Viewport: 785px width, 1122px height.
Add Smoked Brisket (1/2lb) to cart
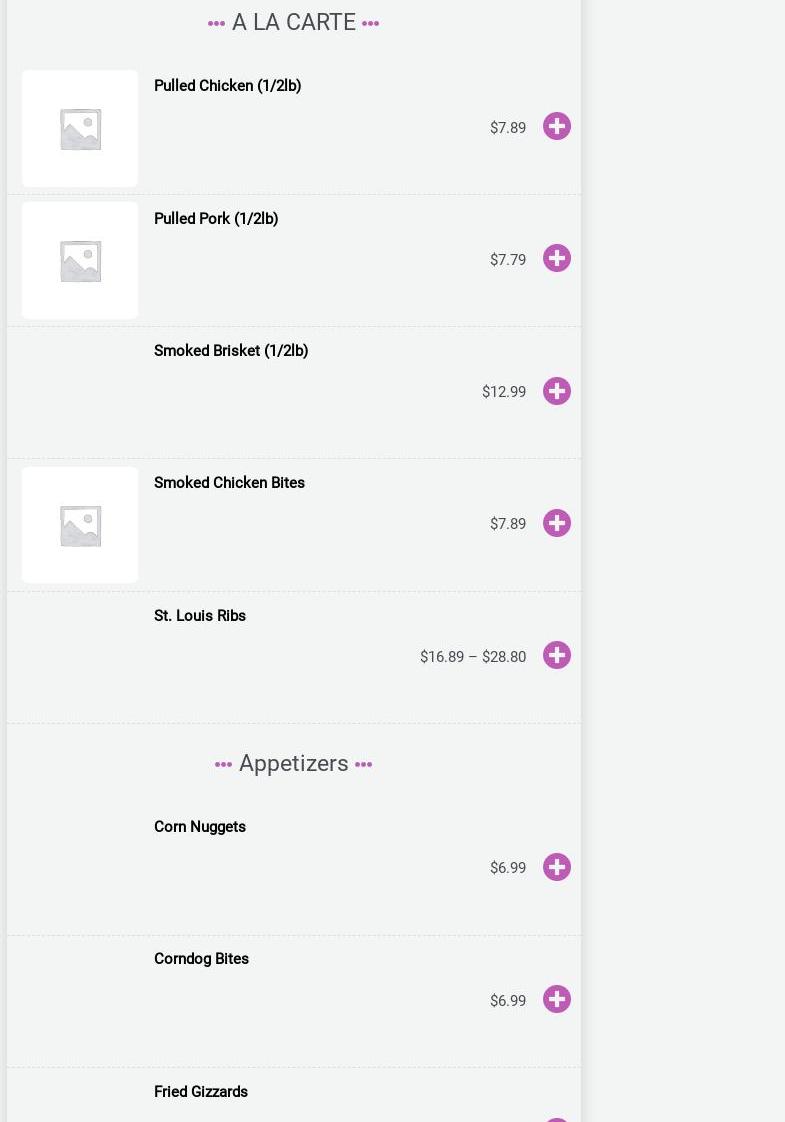click(x=557, y=391)
